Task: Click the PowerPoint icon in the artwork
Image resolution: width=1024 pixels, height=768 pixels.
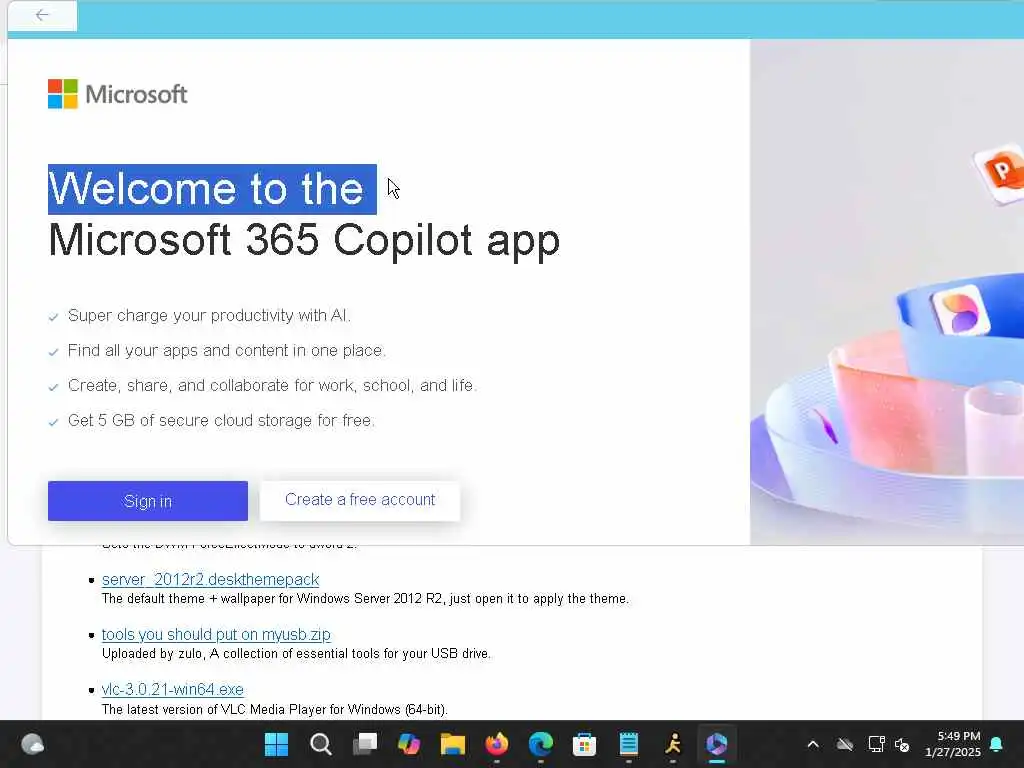Action: point(1000,172)
